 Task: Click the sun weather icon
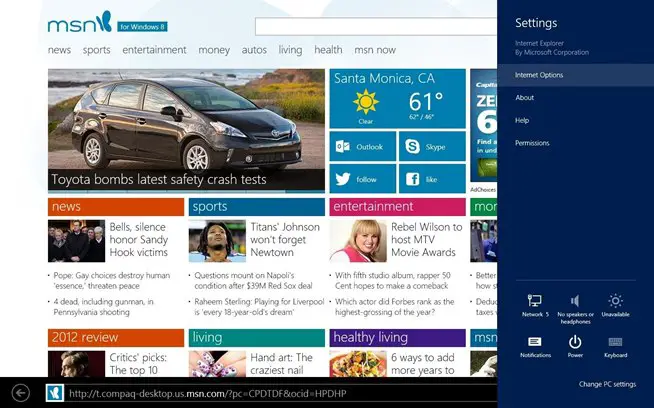tap(366, 101)
